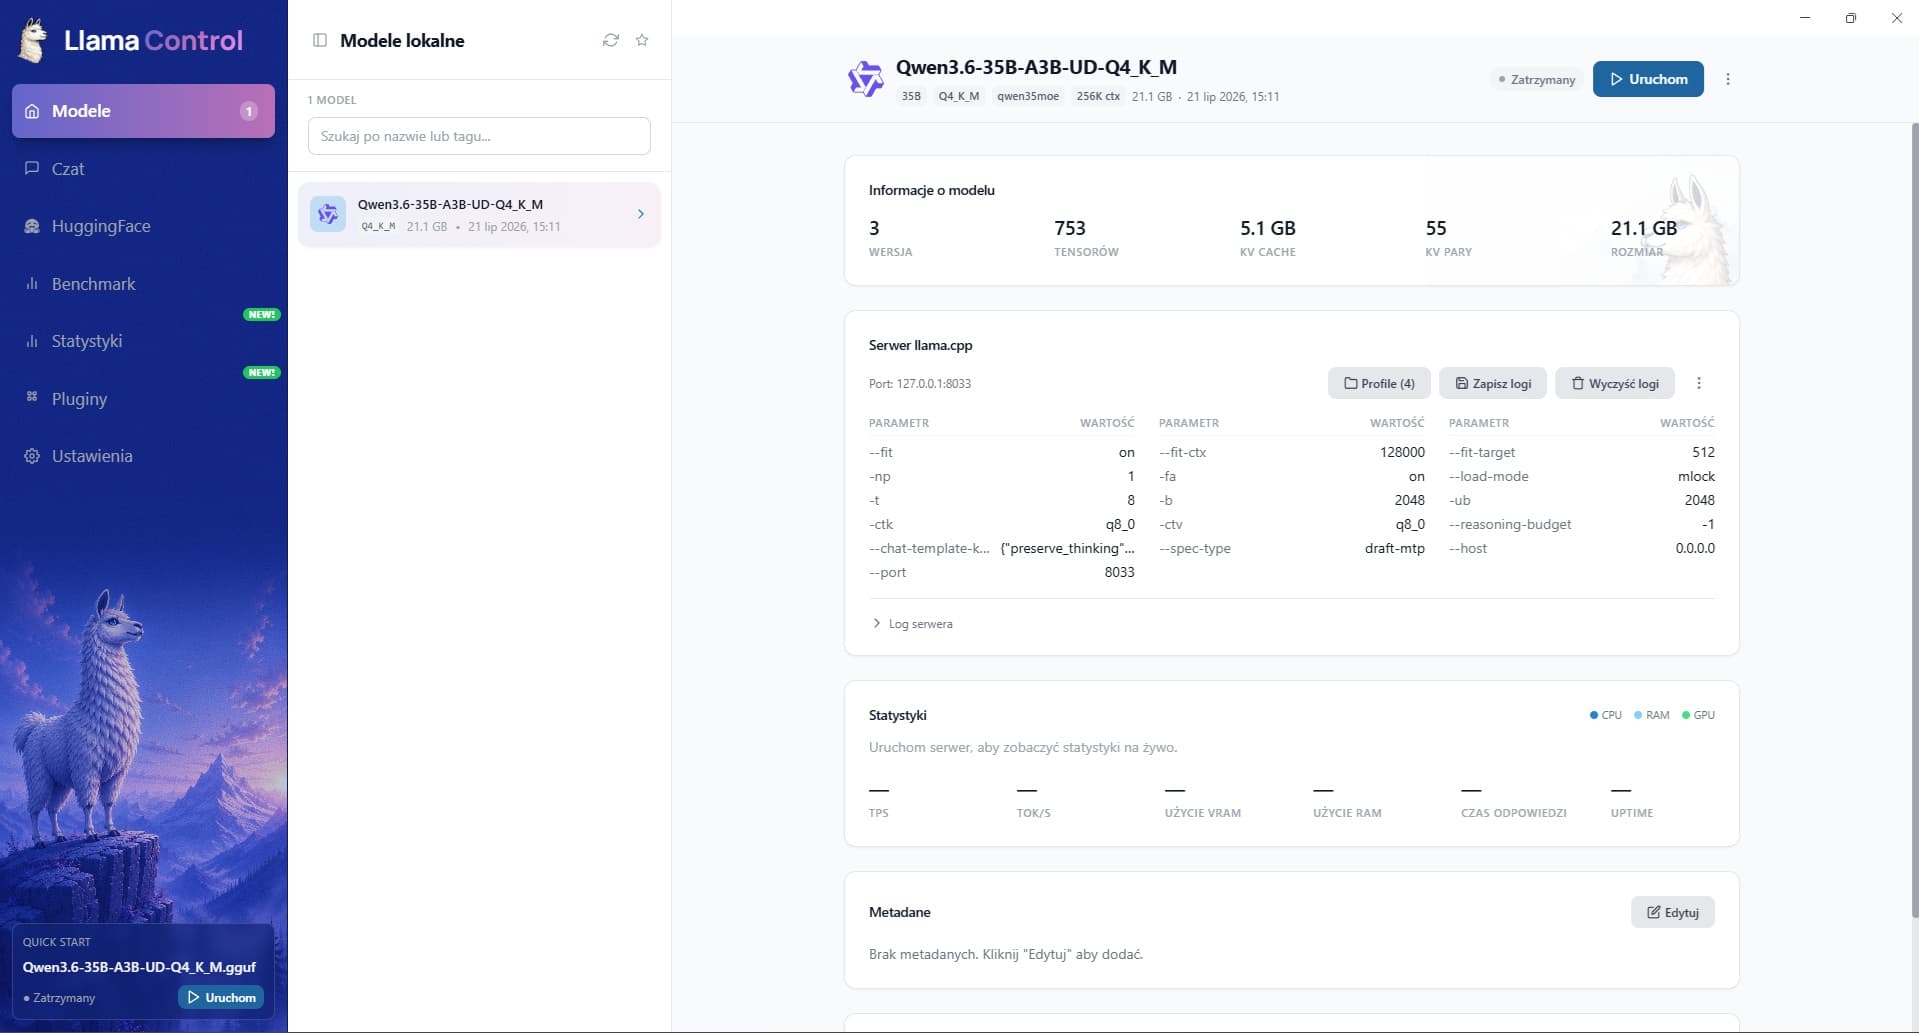Click the --spec-type value draft-mtp
The image size is (1919, 1033).
coord(1394,548)
